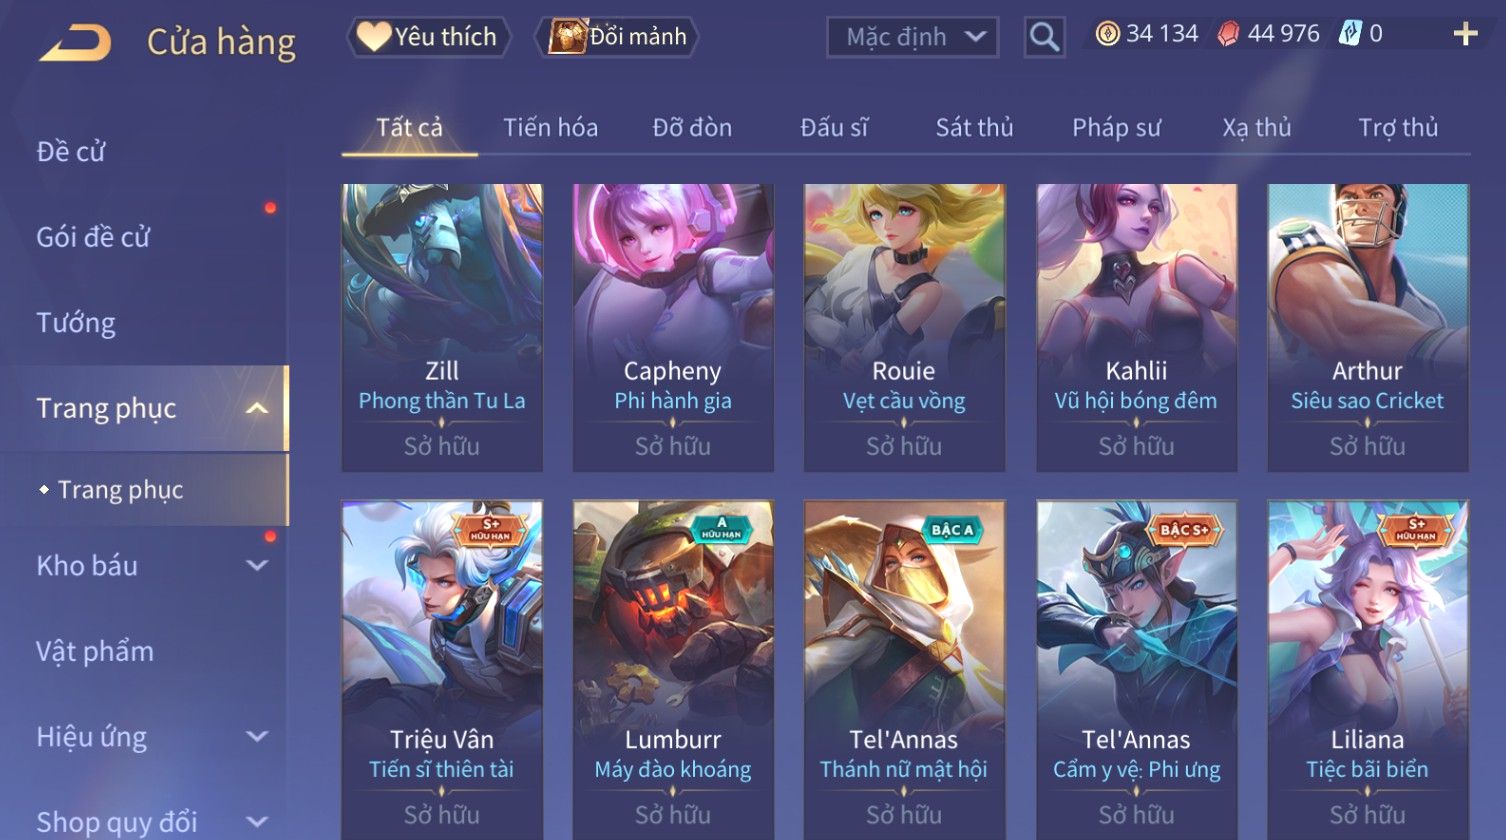
Task: Select Zill Phong thần Tu La skin card
Action: [442, 327]
